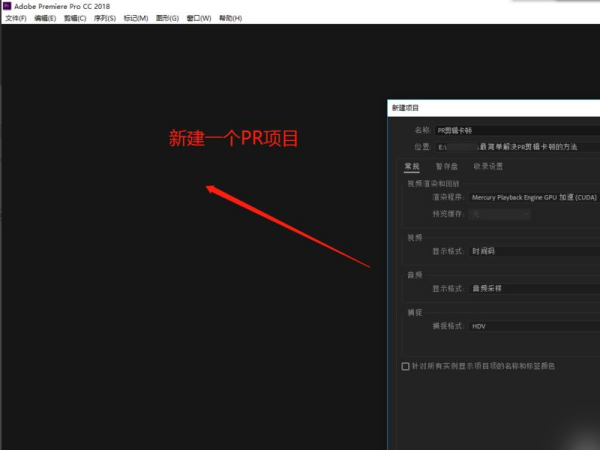Expand the audio 显示格式 音频采样 dropdown
The width and height of the screenshot is (600, 450).
click(x=532, y=288)
